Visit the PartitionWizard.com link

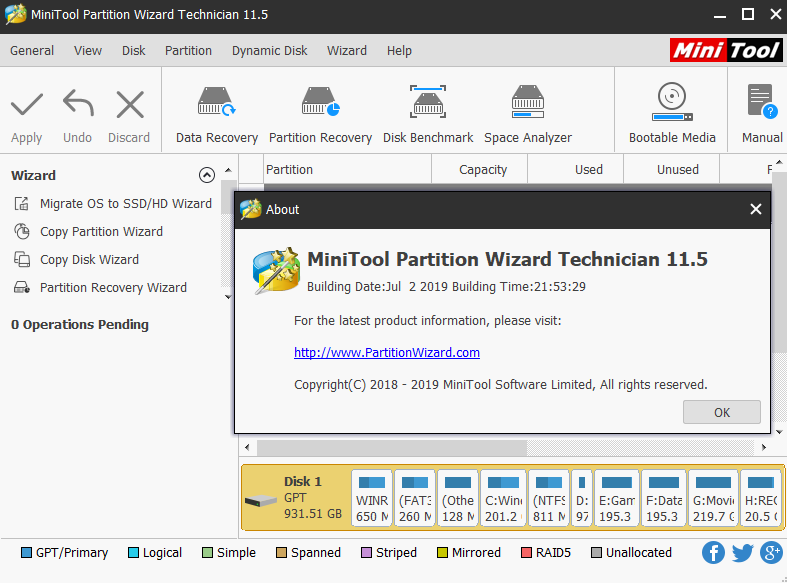(386, 353)
